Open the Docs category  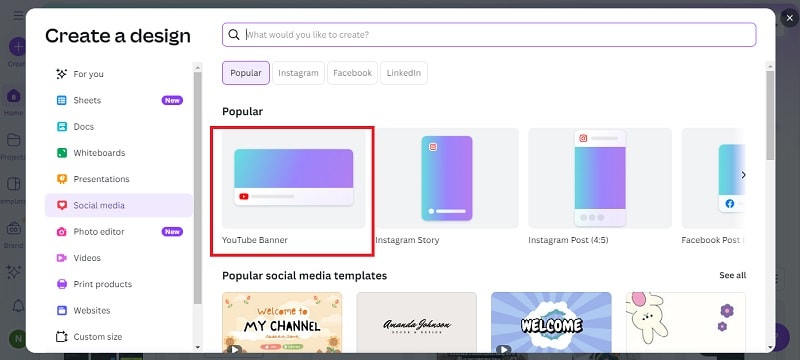click(118, 126)
